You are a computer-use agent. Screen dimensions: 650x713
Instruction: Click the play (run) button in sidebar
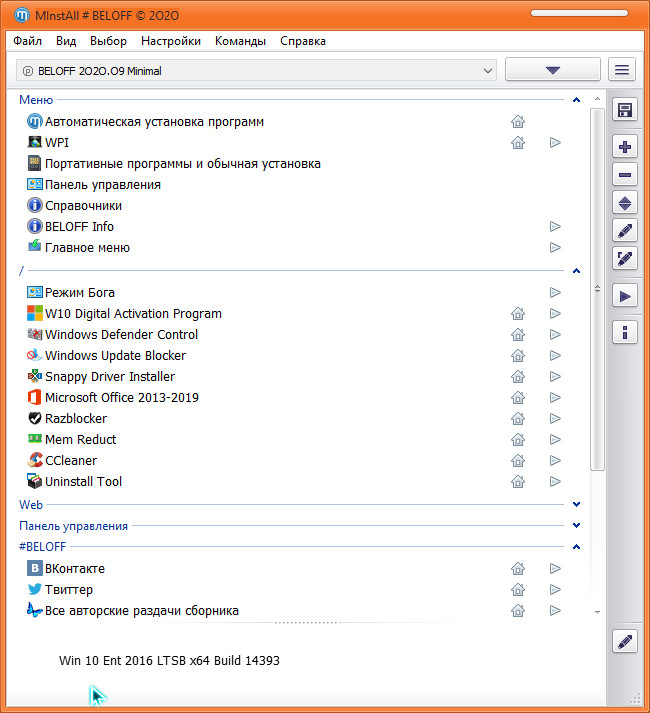pos(625,296)
